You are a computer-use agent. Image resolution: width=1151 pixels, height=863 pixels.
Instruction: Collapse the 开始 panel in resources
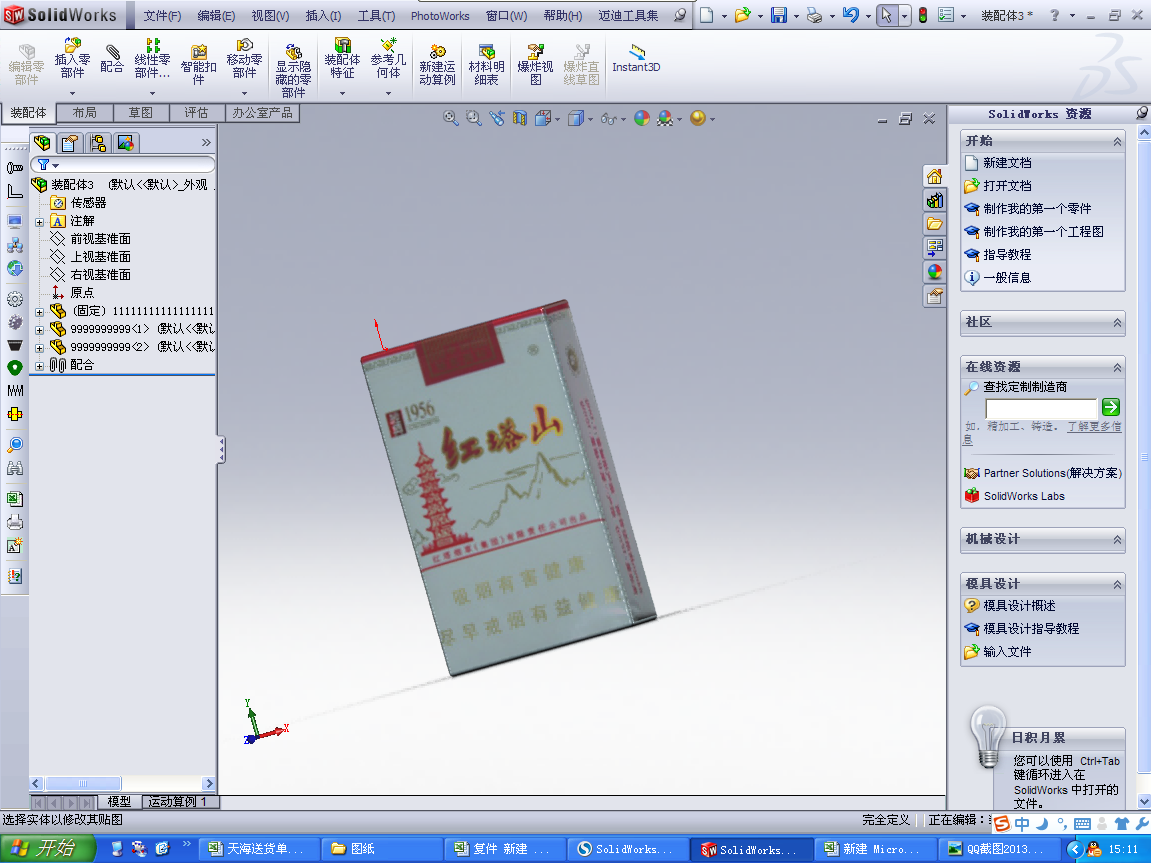(x=1117, y=142)
